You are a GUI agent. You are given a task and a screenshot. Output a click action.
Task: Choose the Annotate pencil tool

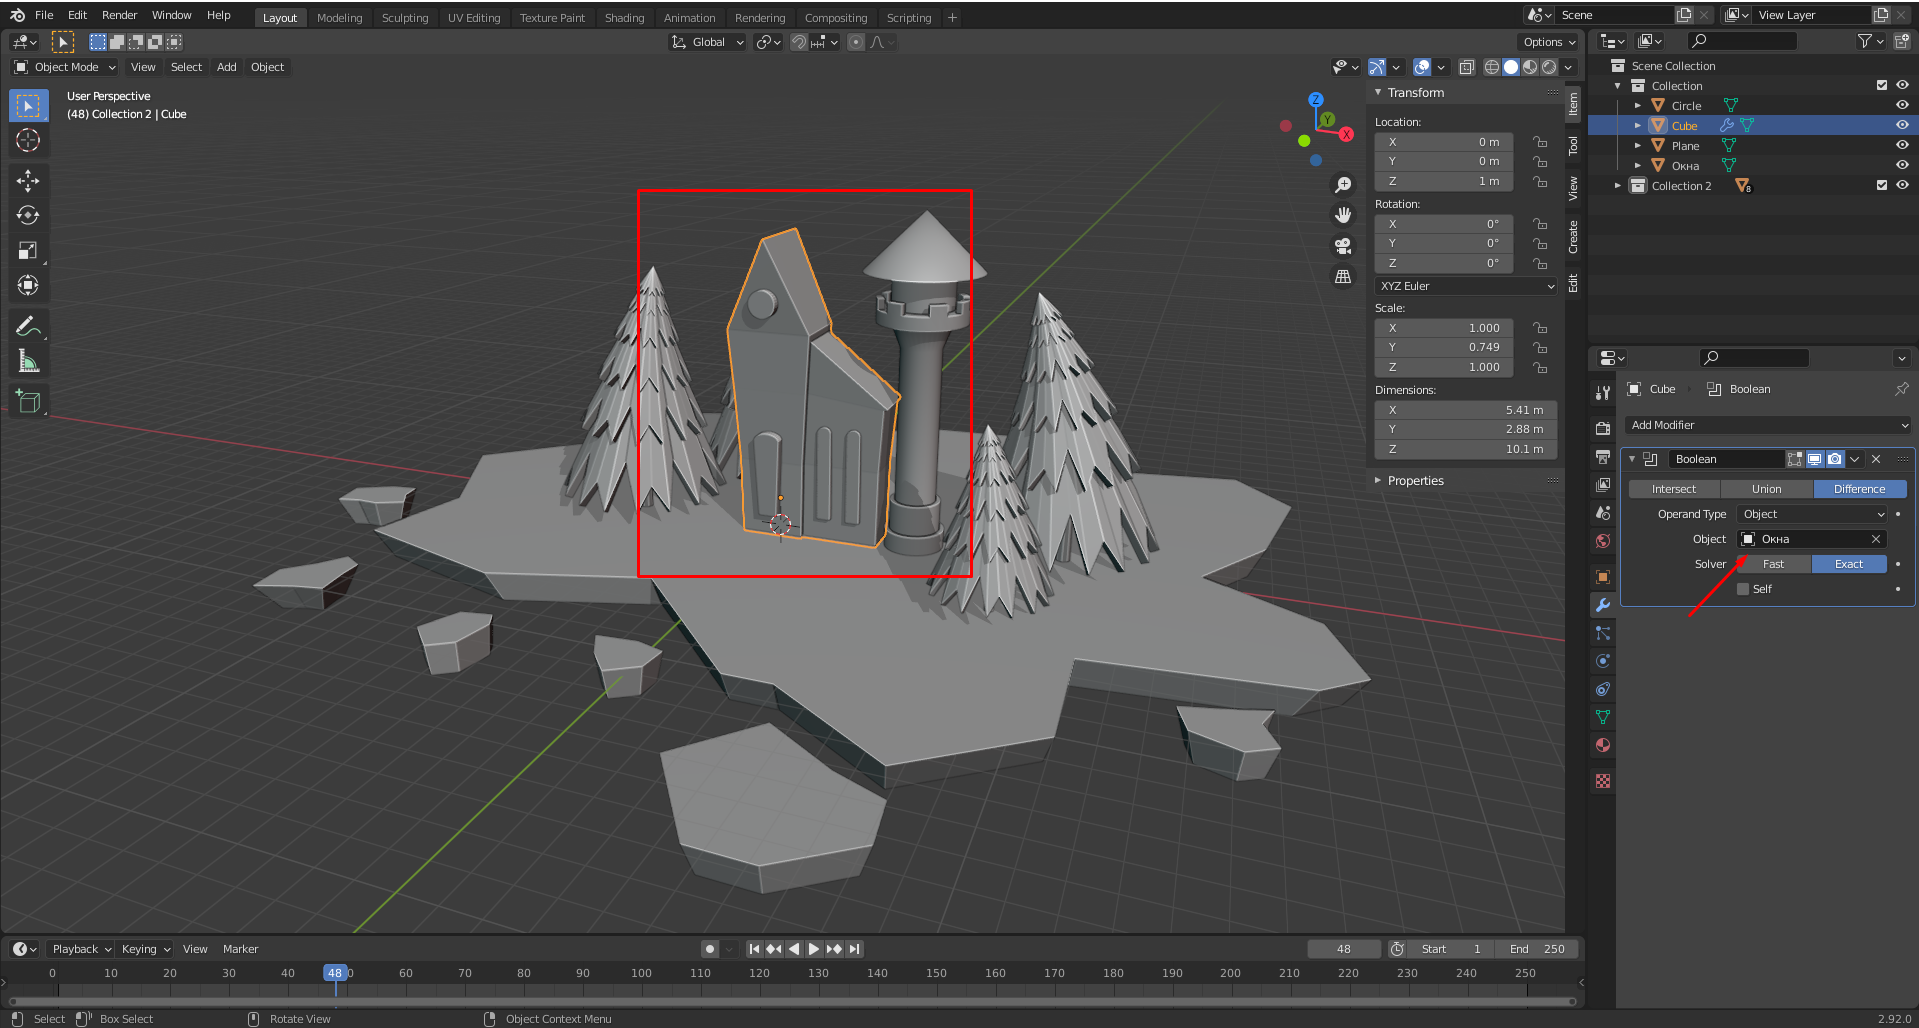pos(28,326)
